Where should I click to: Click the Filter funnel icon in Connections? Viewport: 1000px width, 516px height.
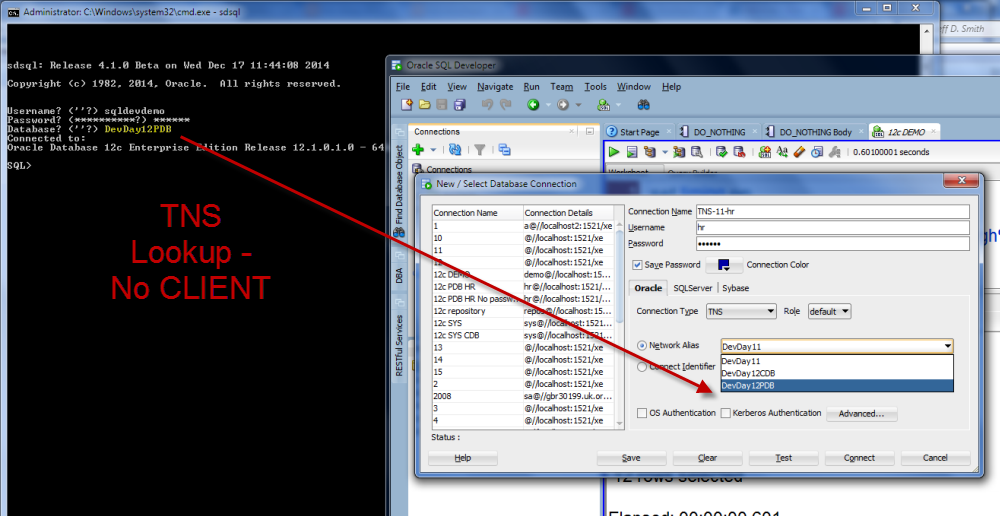(480, 150)
